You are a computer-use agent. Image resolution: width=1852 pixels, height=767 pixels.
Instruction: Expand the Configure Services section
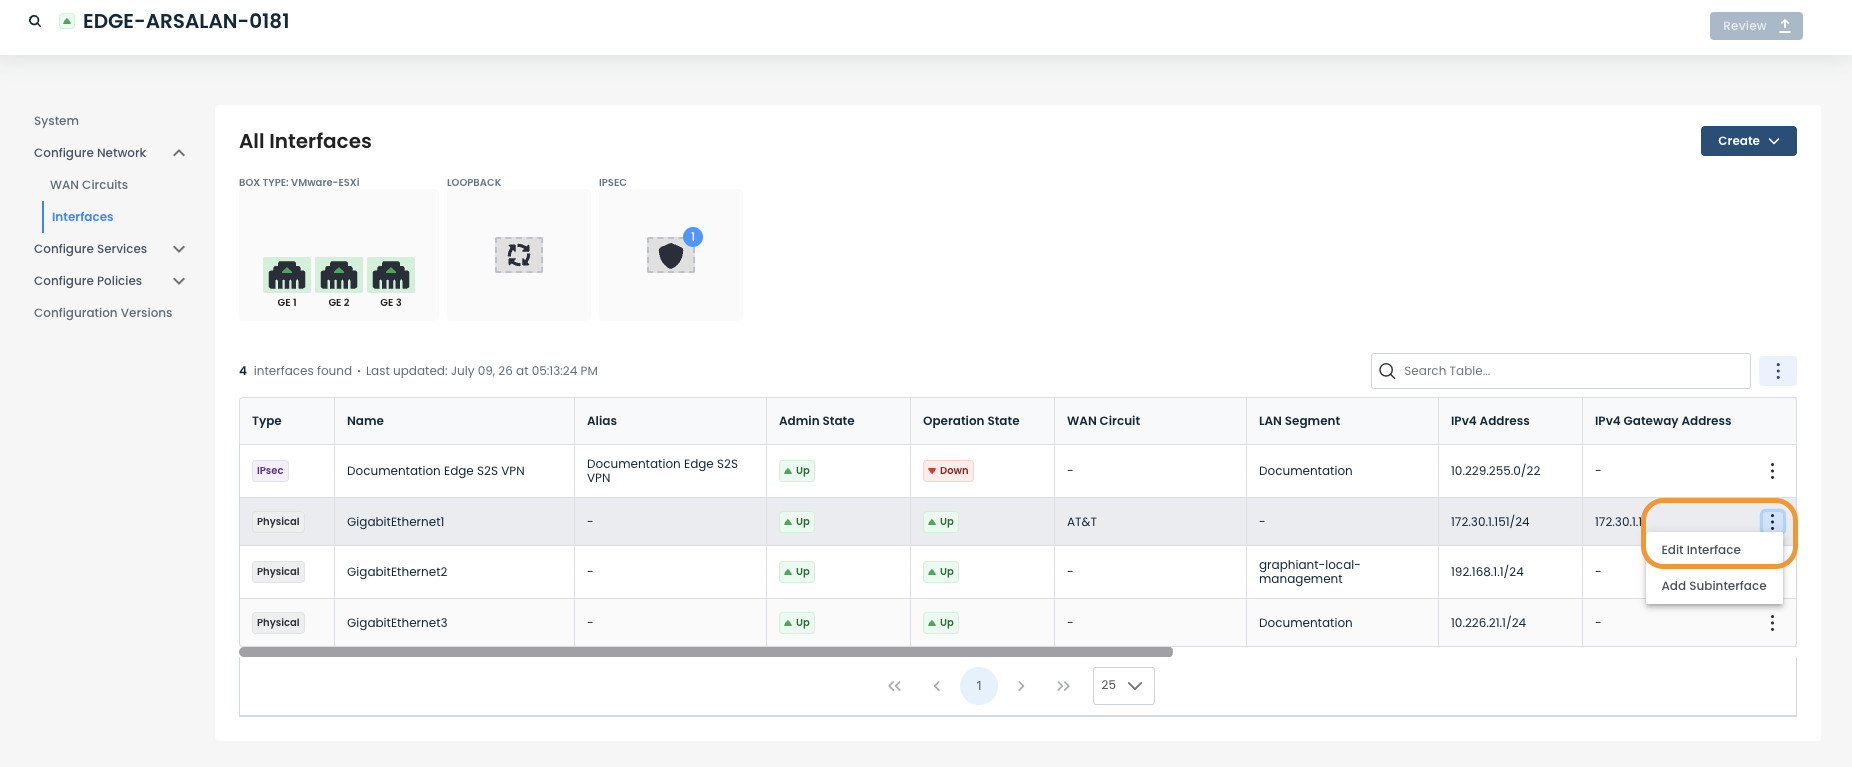point(179,249)
